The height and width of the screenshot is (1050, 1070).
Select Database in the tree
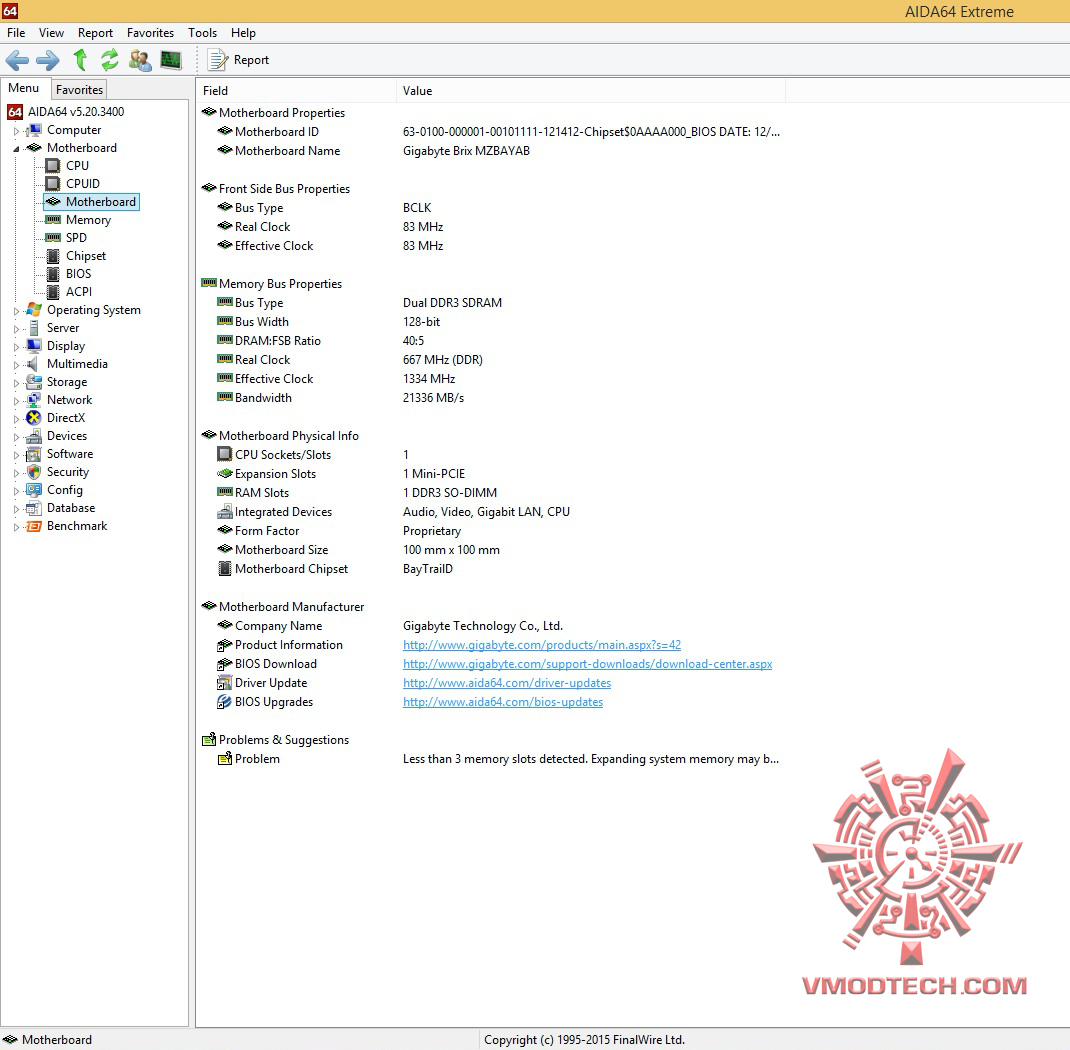pos(71,508)
